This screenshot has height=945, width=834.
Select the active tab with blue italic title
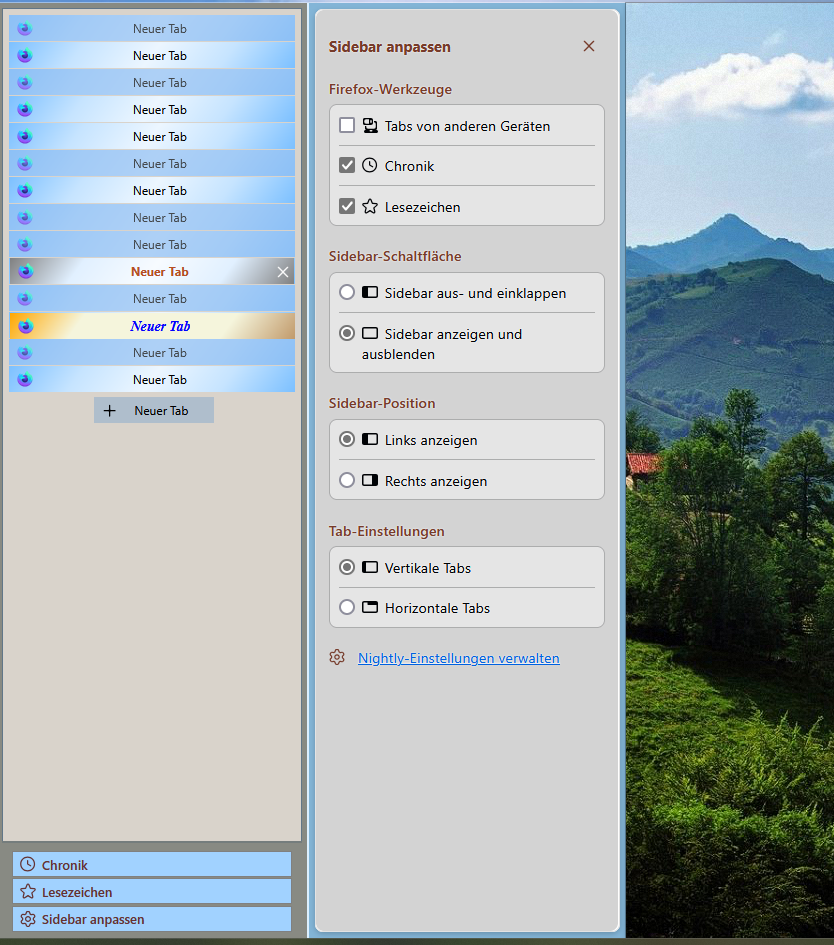[152, 325]
